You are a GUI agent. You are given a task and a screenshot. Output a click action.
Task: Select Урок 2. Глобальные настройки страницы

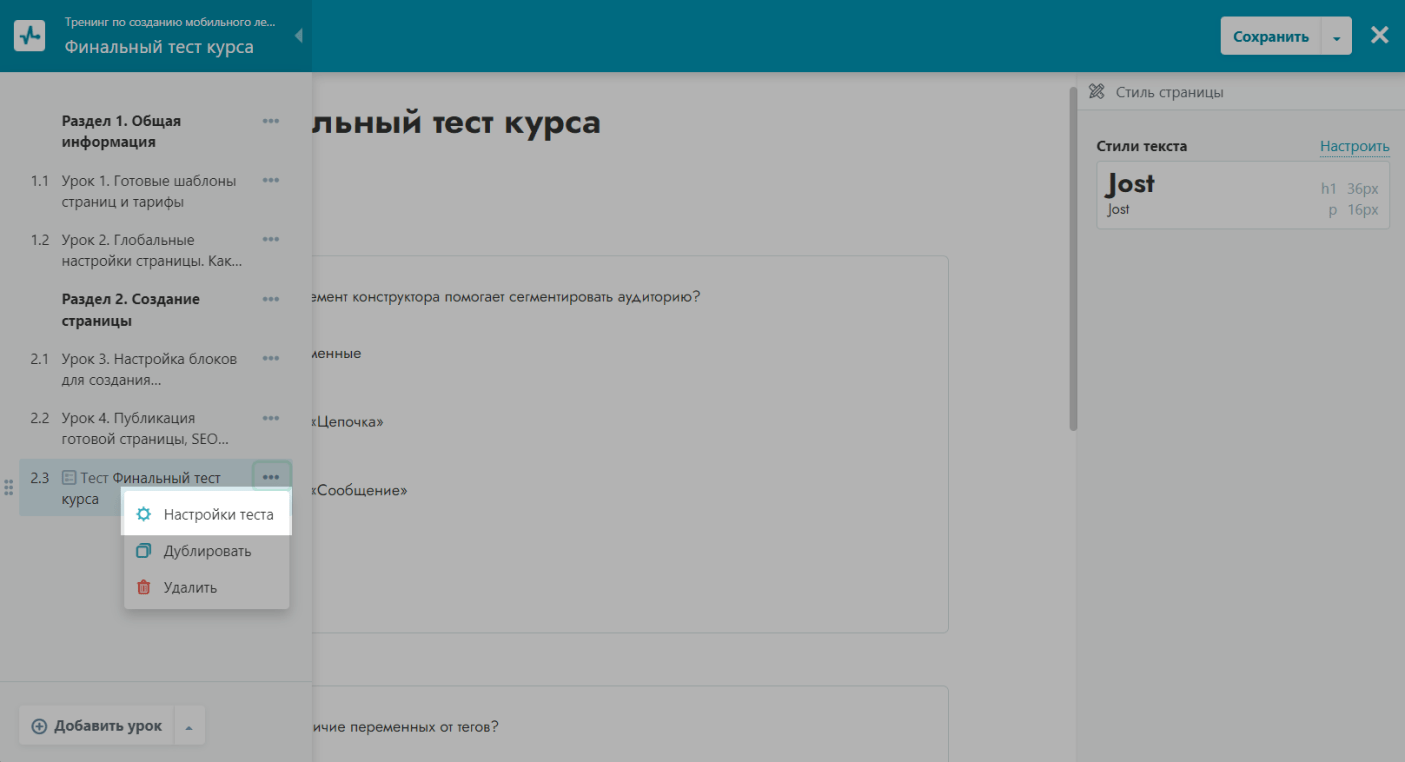pyautogui.click(x=152, y=251)
